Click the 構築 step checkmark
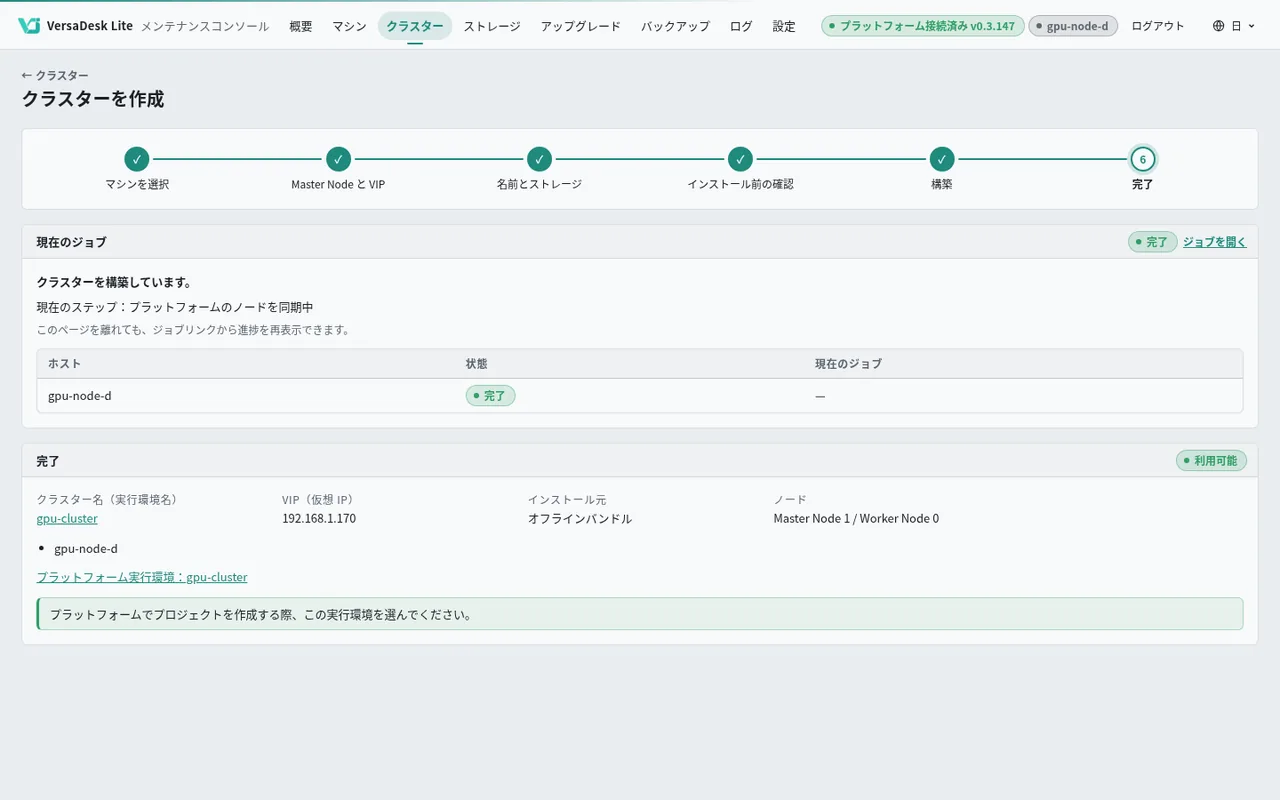The height and width of the screenshot is (800, 1280). pos(941,159)
